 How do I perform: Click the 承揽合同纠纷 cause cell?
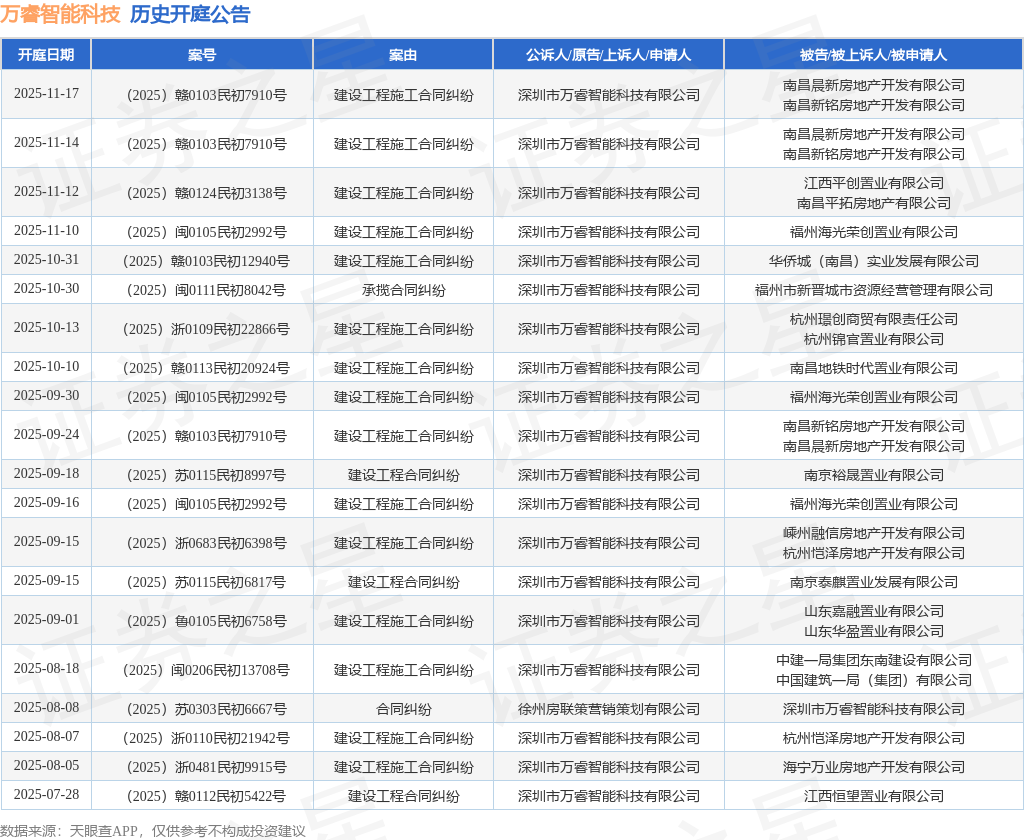pos(404,290)
